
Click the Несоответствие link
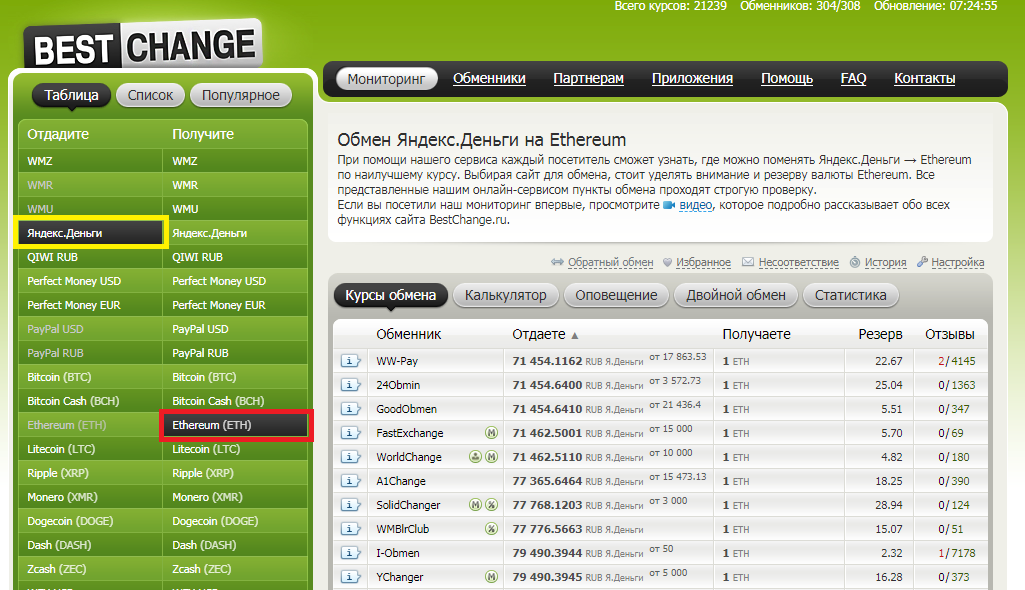pyautogui.click(x=799, y=262)
